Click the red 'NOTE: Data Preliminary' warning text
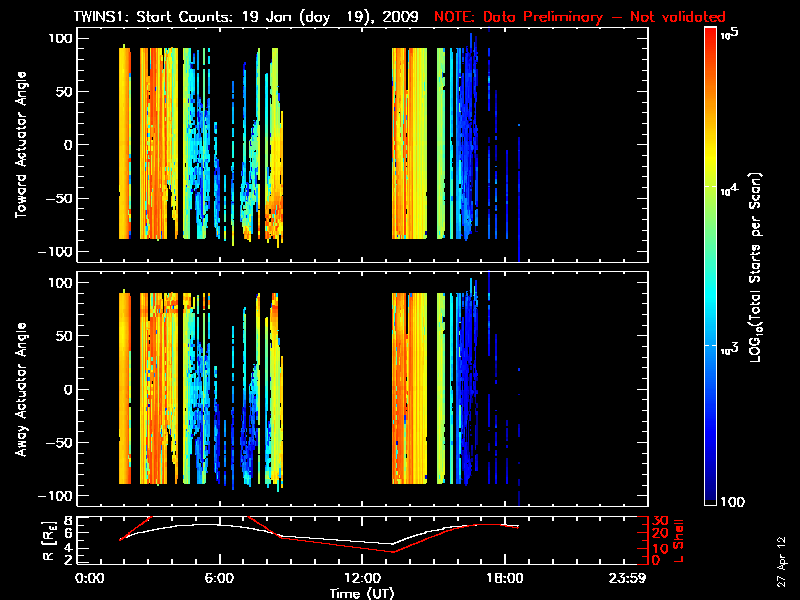The image size is (800, 600). pos(580,17)
